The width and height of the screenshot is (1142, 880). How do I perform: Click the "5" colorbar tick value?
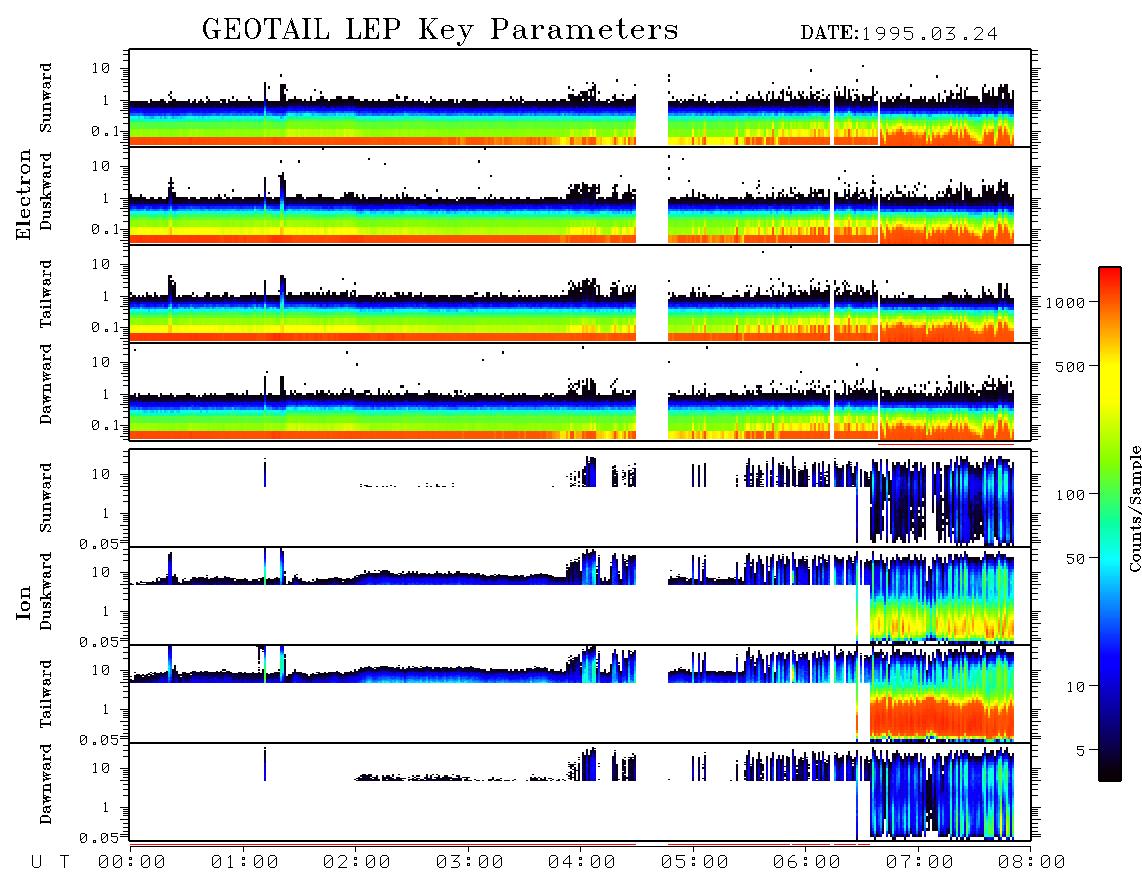click(x=1081, y=750)
